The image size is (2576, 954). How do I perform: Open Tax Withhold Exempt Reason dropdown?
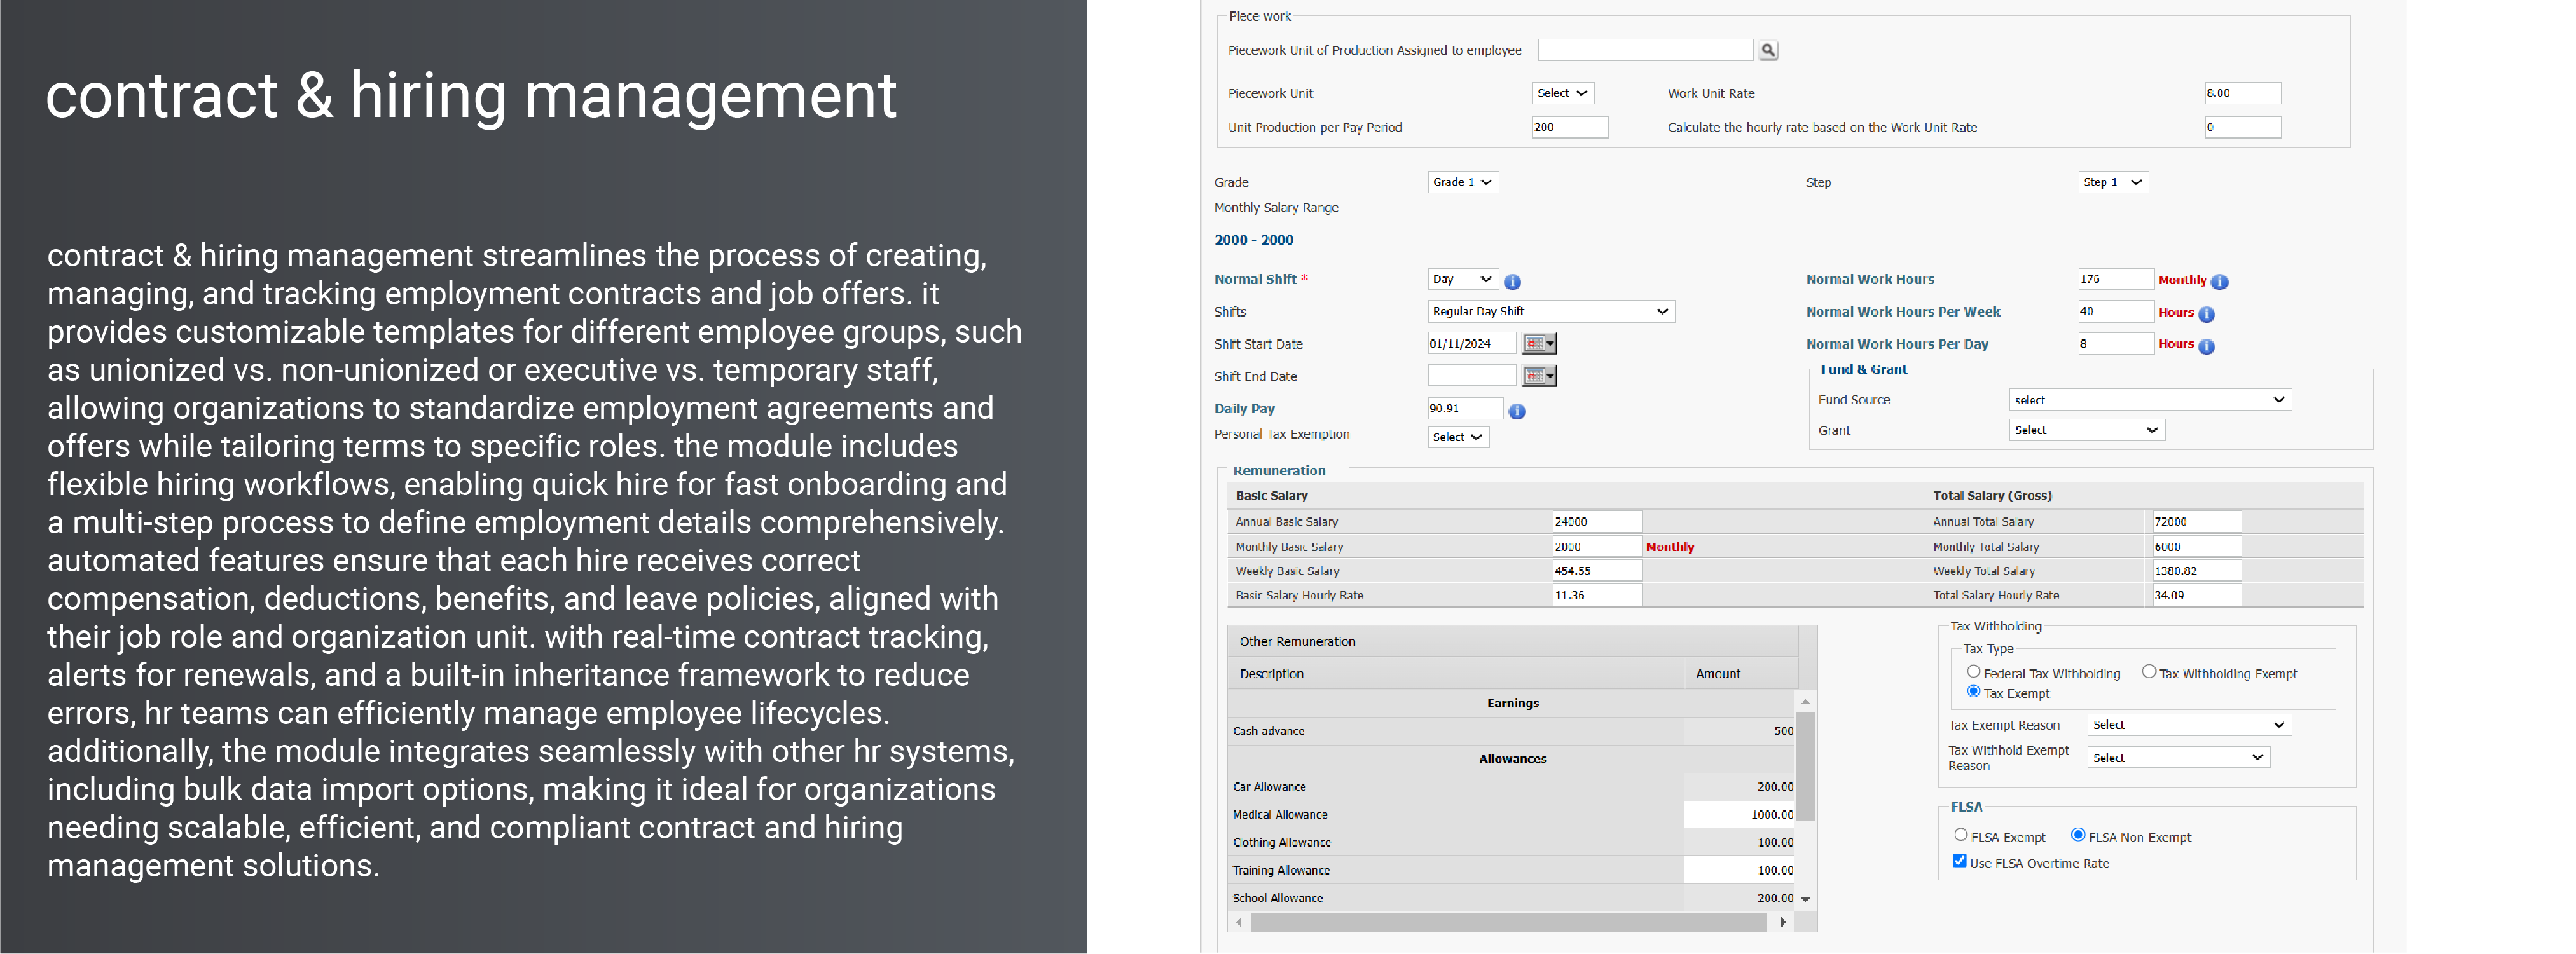(x=2178, y=758)
